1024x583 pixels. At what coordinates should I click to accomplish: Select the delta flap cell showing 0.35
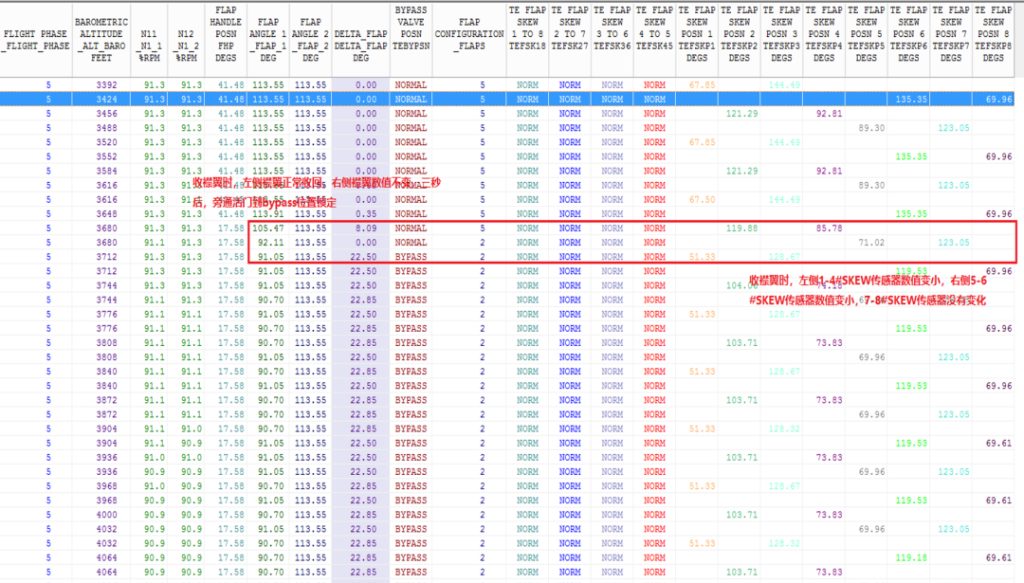click(x=365, y=214)
